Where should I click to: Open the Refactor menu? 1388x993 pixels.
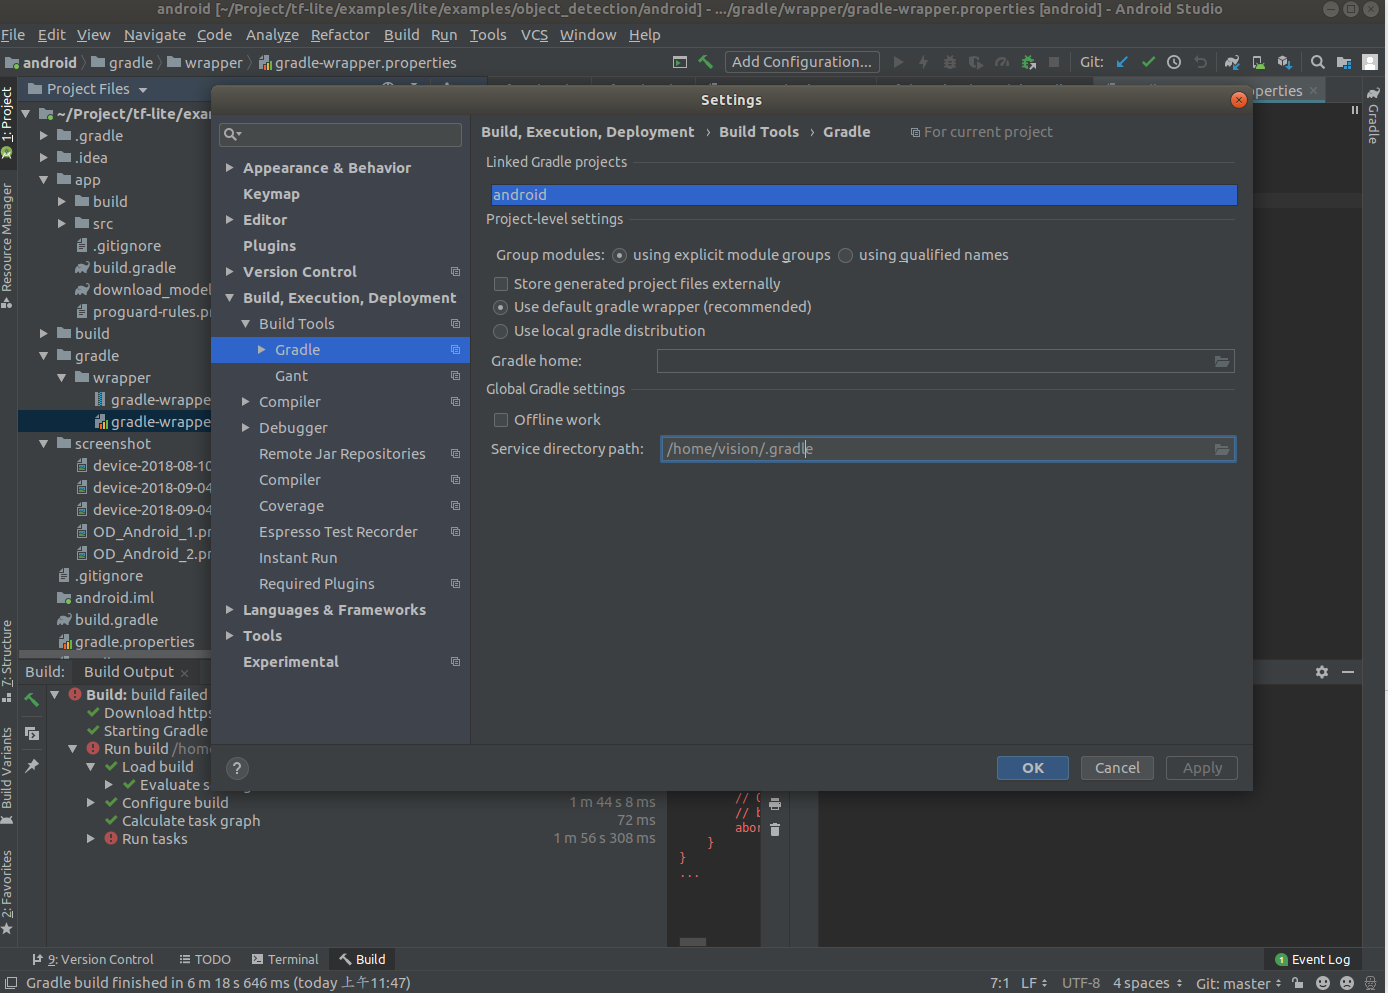[x=340, y=34]
